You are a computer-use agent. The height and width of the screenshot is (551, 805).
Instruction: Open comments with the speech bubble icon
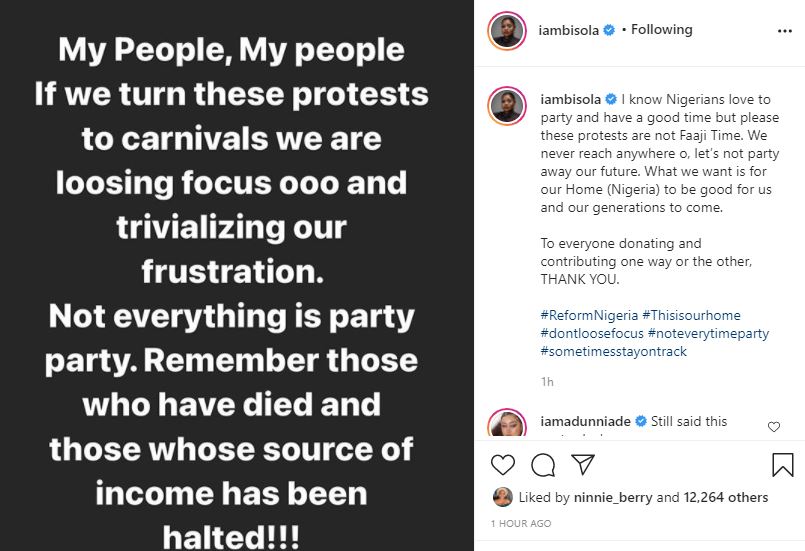[x=543, y=464]
